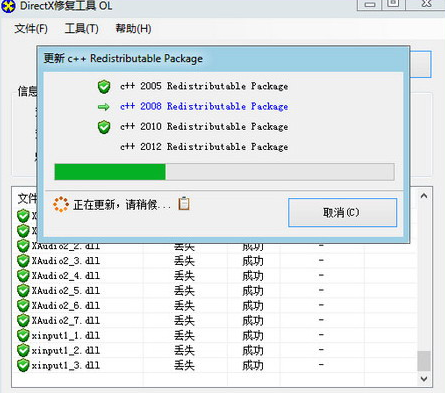Viewport: 445px width, 393px height.
Task: Click shield icon for xinput1_2.dll
Action: (23, 351)
